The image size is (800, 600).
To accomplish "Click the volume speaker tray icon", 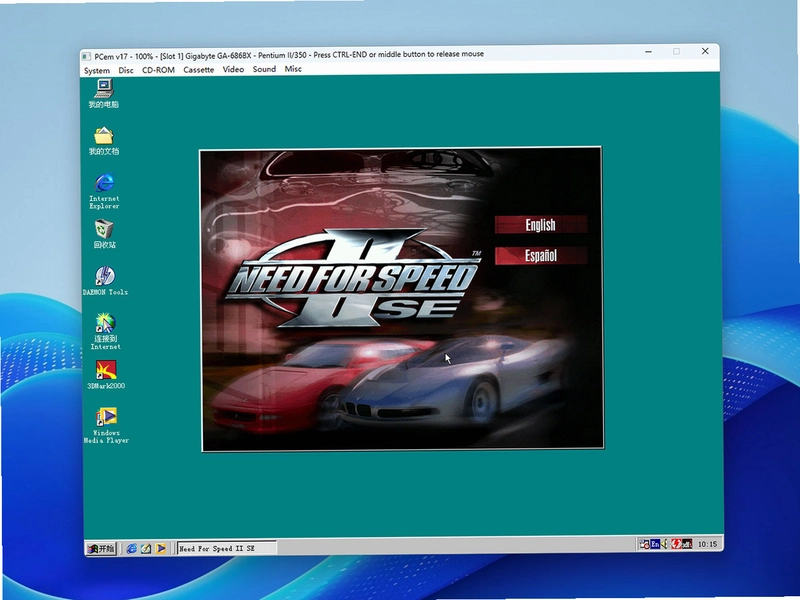I will [665, 544].
